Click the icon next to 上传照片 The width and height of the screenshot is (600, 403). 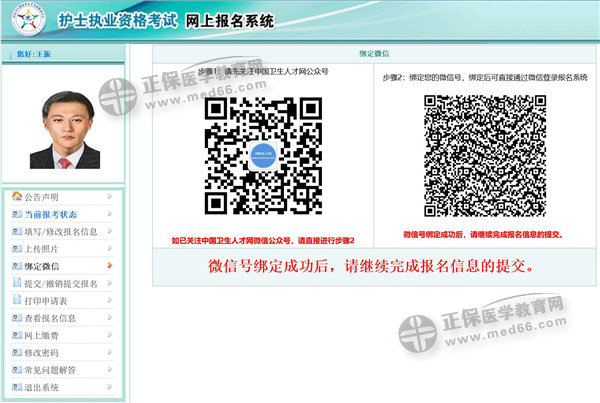(16, 249)
